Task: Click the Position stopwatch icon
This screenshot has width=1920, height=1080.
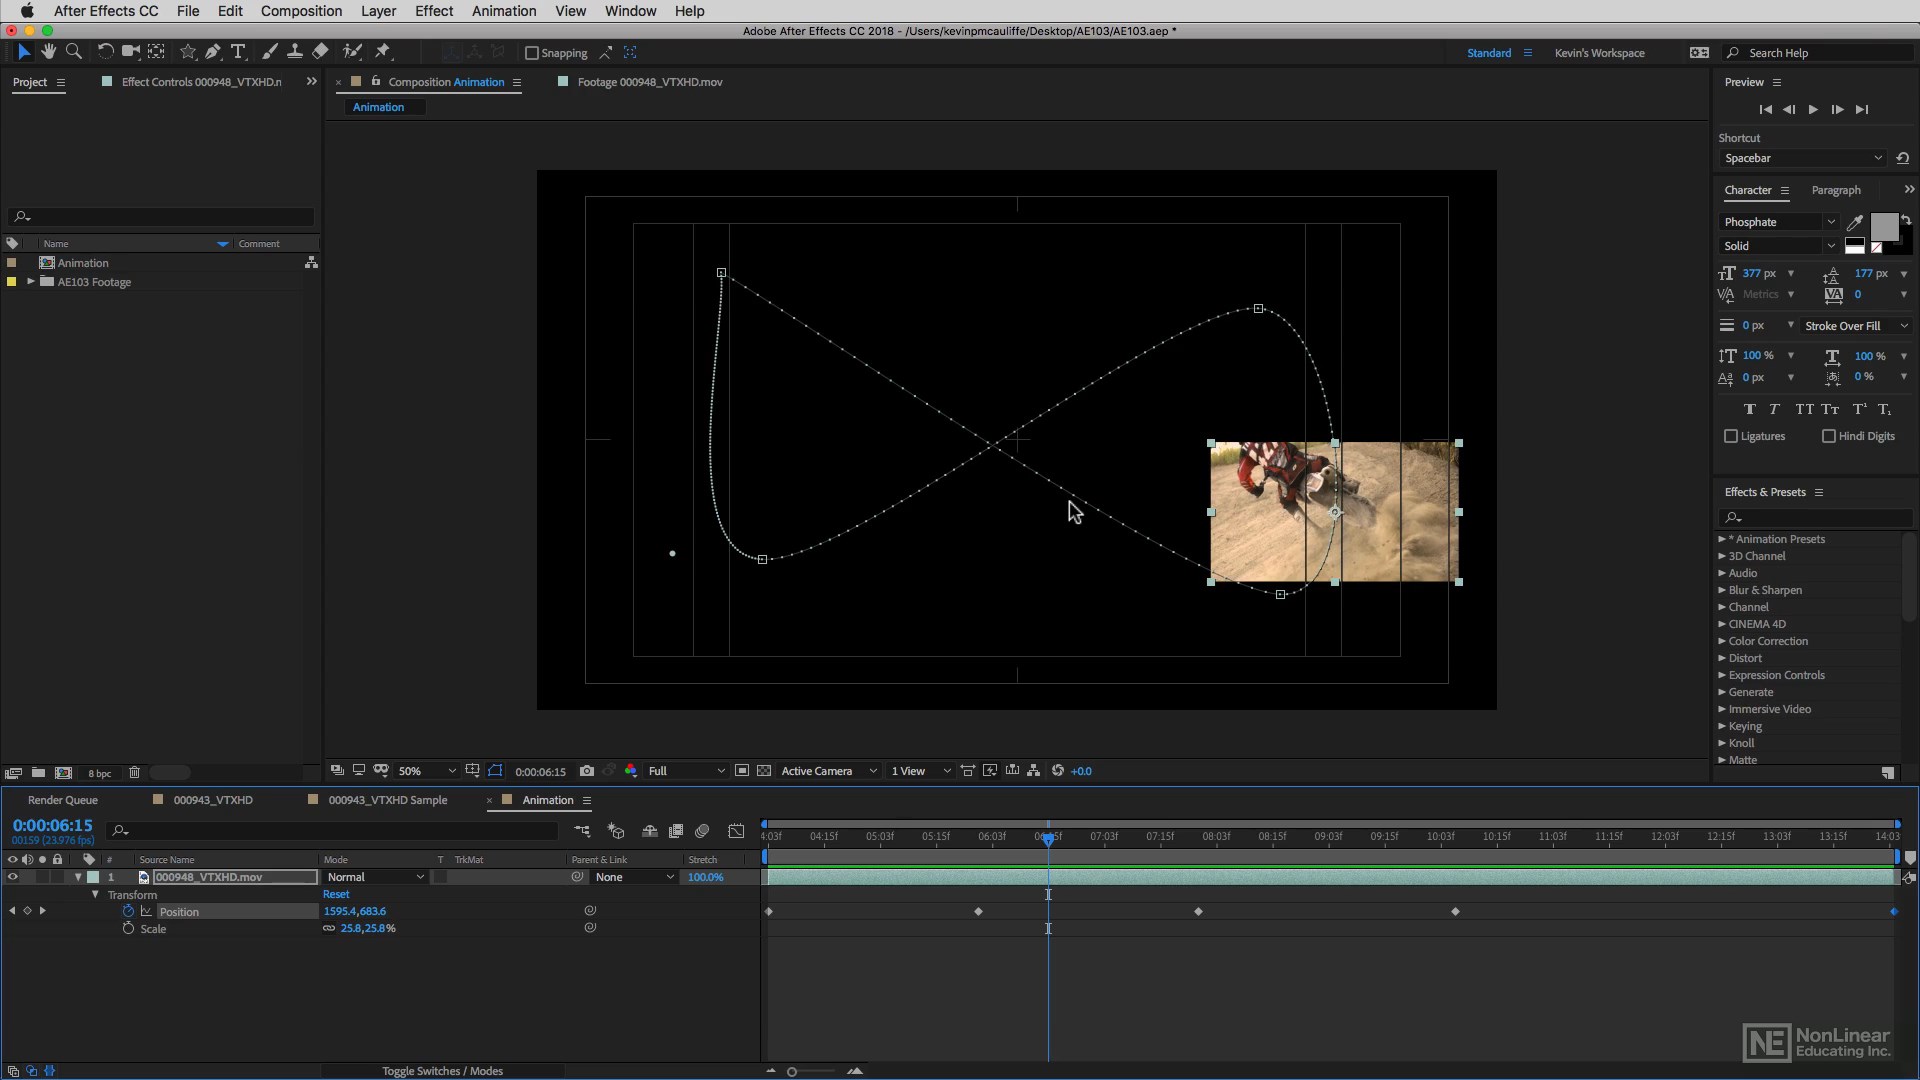Action: click(x=128, y=911)
